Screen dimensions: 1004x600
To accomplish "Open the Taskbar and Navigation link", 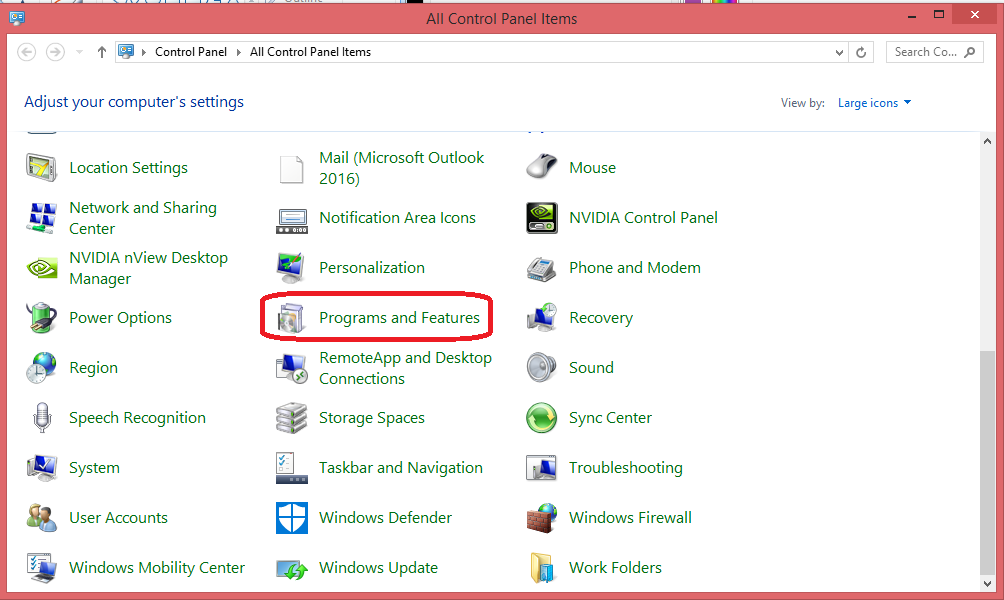I will point(400,468).
